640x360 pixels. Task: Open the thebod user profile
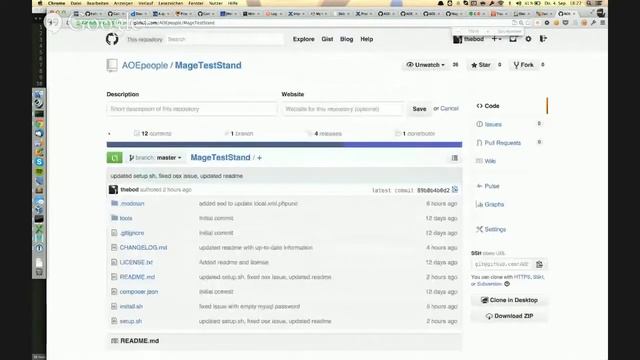point(469,39)
